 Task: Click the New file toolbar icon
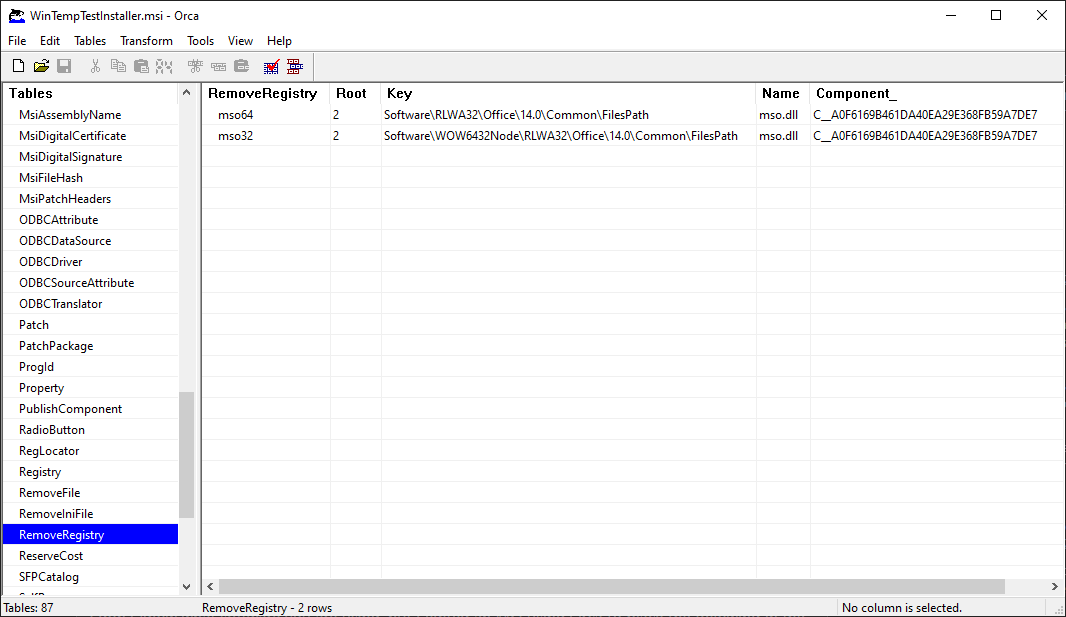[18, 66]
